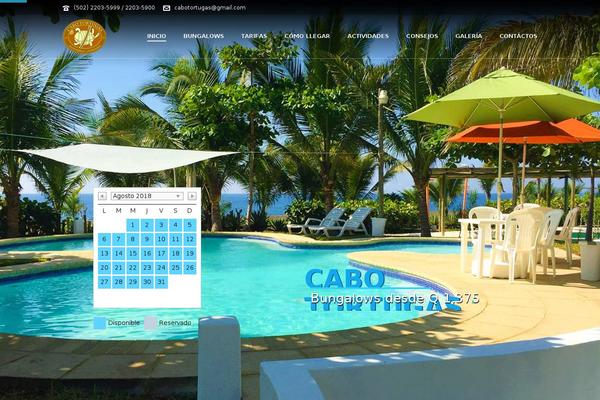Open the TARIFAS menu item
Viewport: 600px width, 400px height.
point(254,36)
